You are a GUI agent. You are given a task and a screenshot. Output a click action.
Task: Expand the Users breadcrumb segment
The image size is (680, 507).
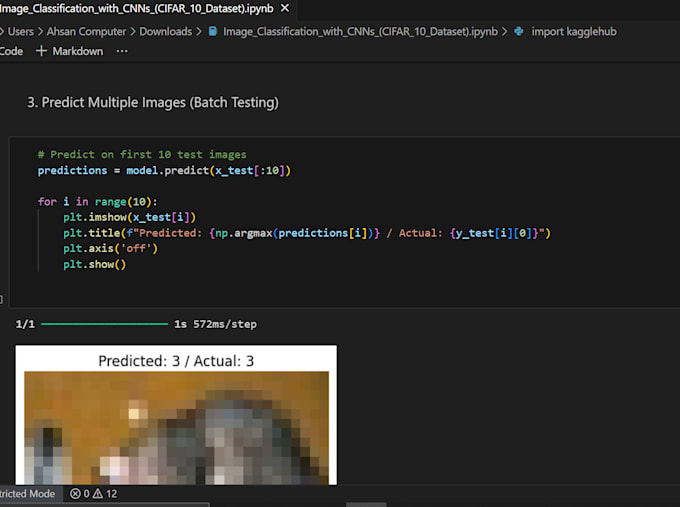tap(20, 31)
